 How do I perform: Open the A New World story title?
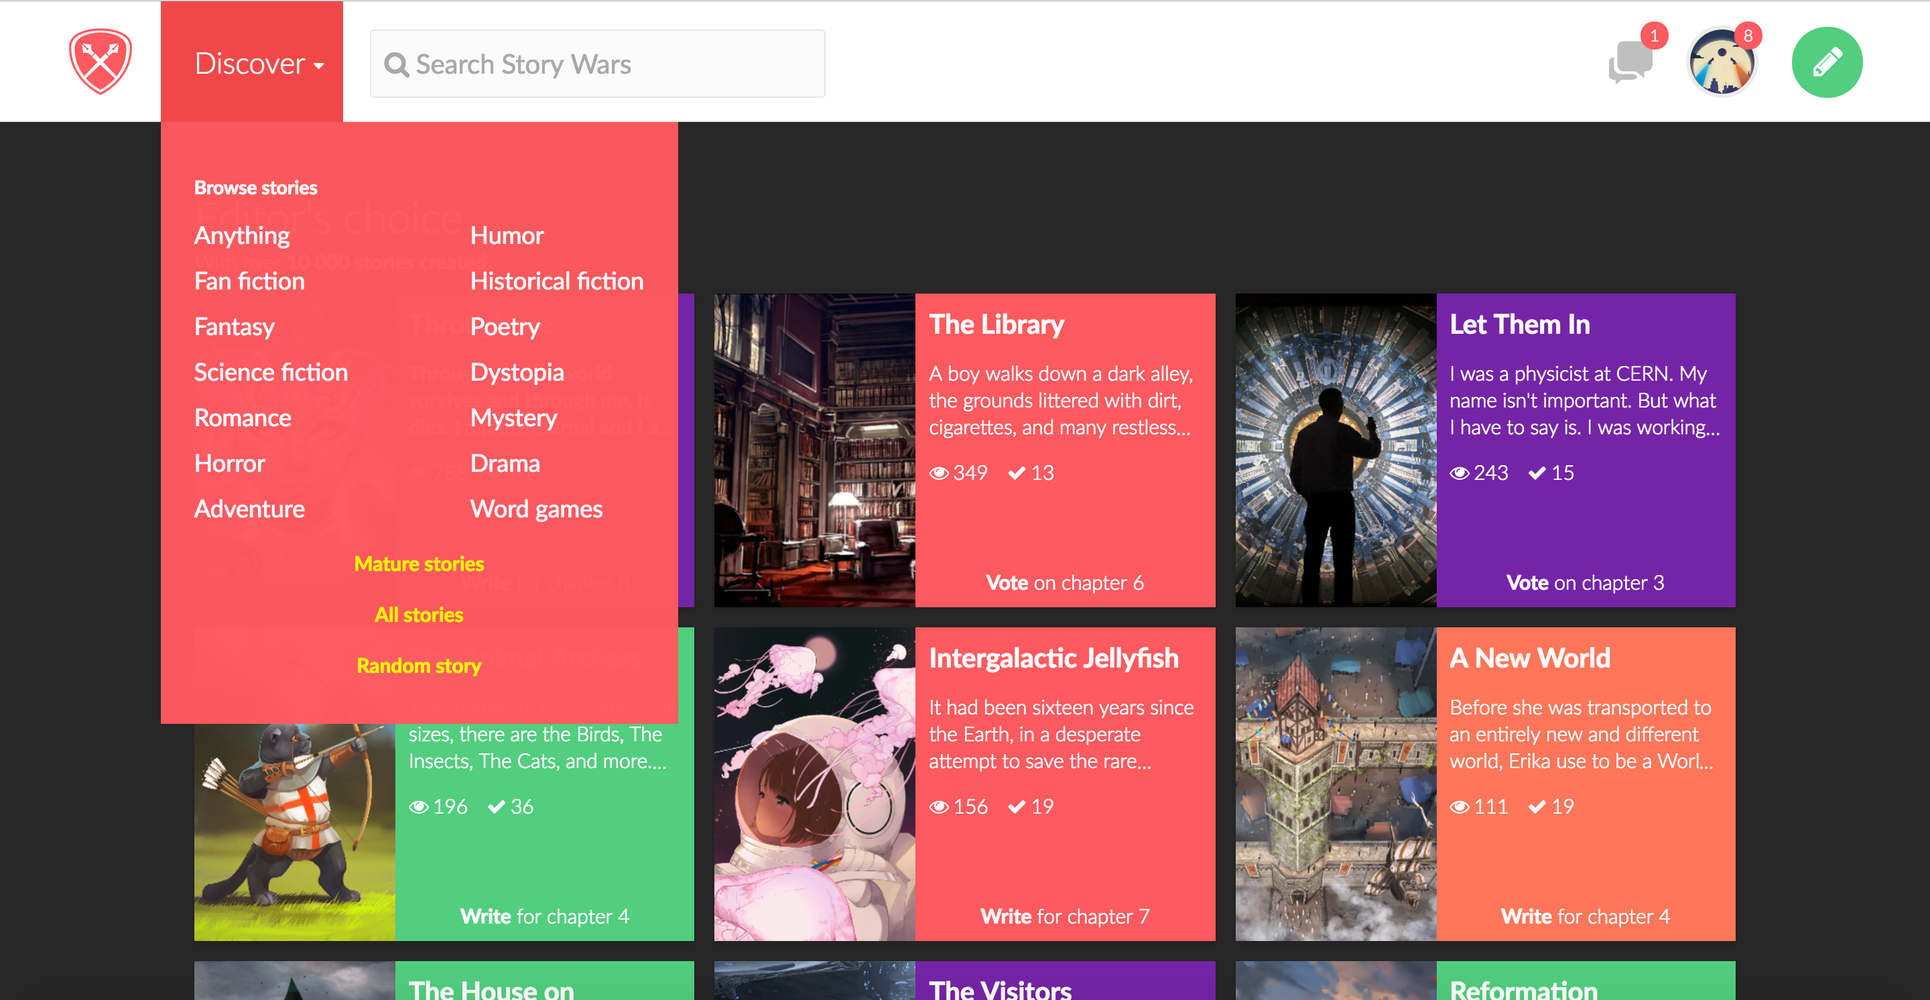tap(1530, 659)
